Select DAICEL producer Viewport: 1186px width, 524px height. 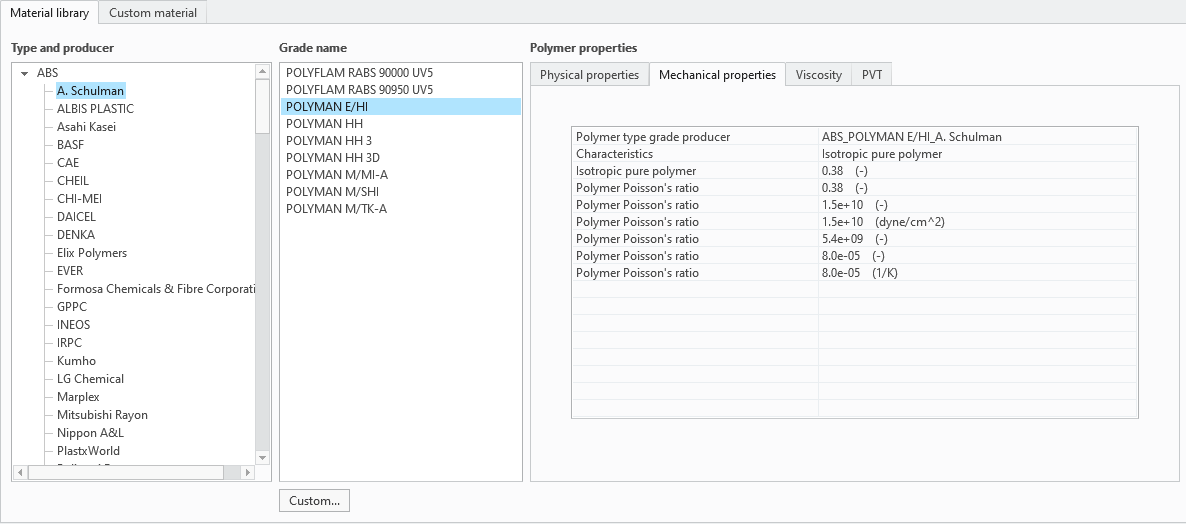pyautogui.click(x=76, y=217)
